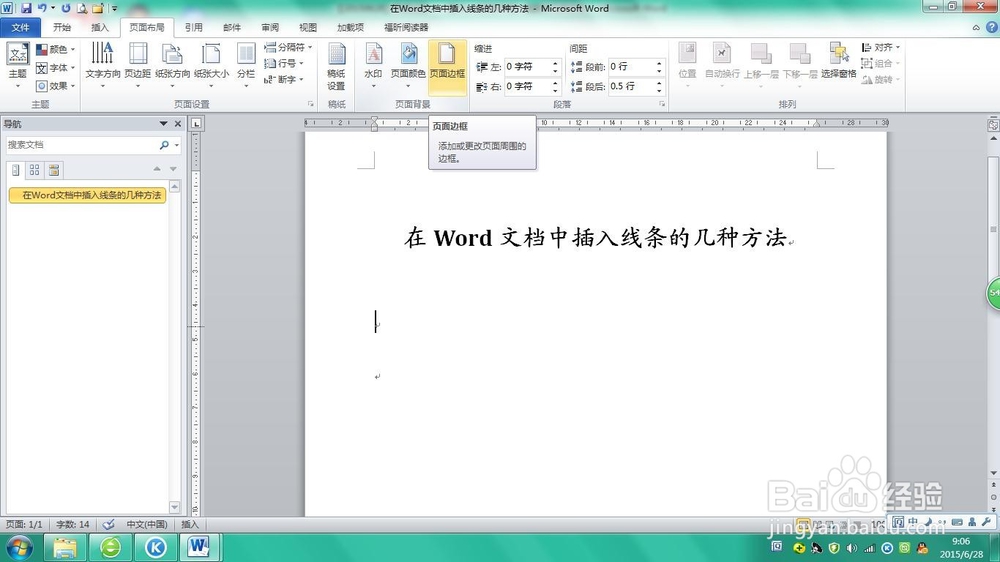
Task: Open Line Numbers (行号) dropdown
Action: pos(284,63)
